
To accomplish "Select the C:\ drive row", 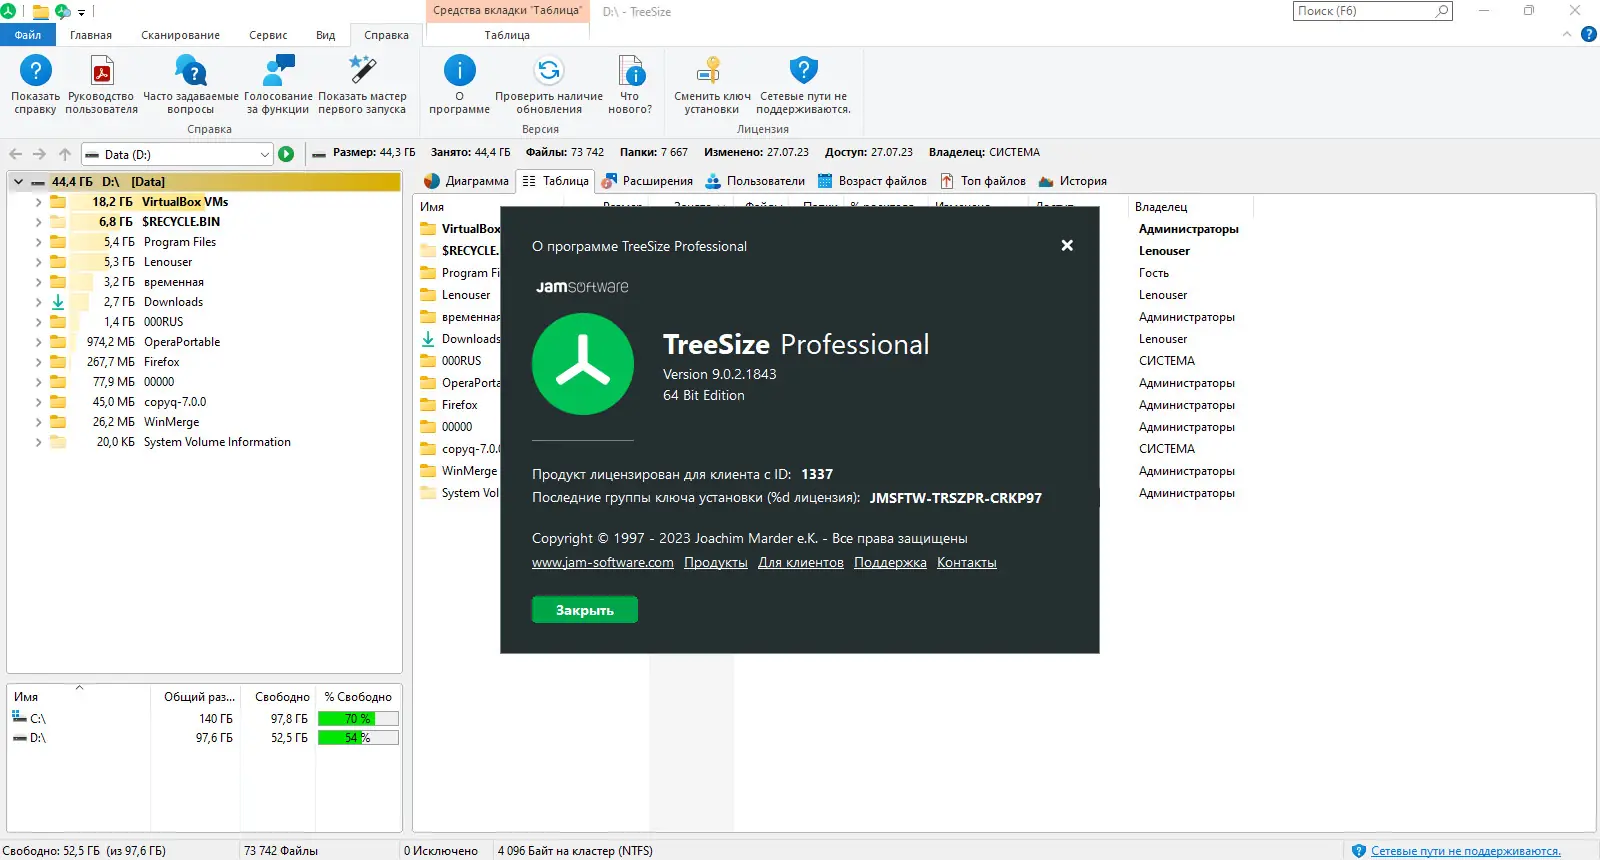I will coord(205,719).
